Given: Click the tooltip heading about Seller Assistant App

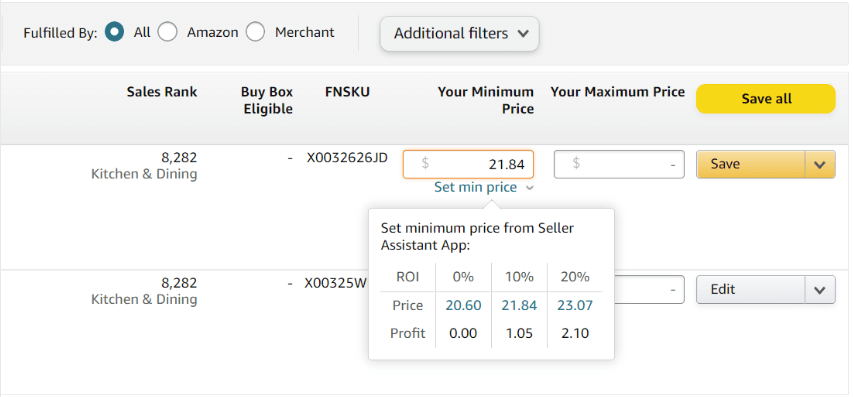Looking at the screenshot, I should click(477, 236).
